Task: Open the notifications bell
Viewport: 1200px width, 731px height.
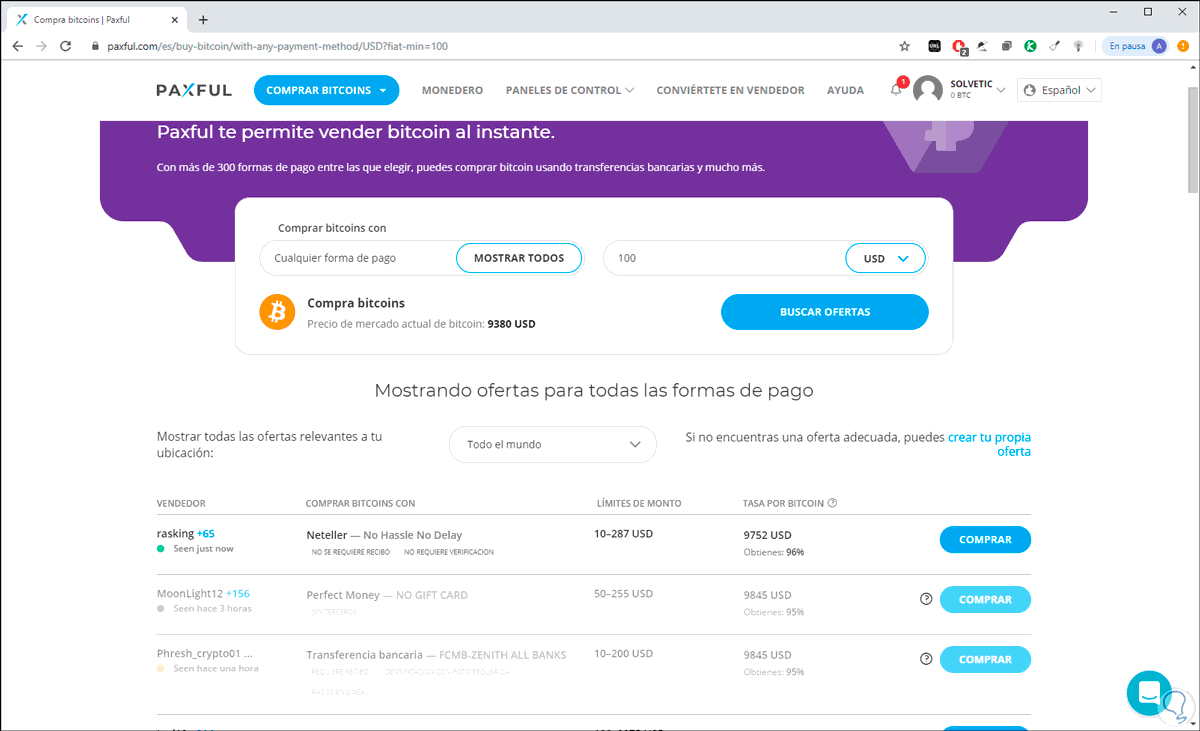Action: click(896, 90)
